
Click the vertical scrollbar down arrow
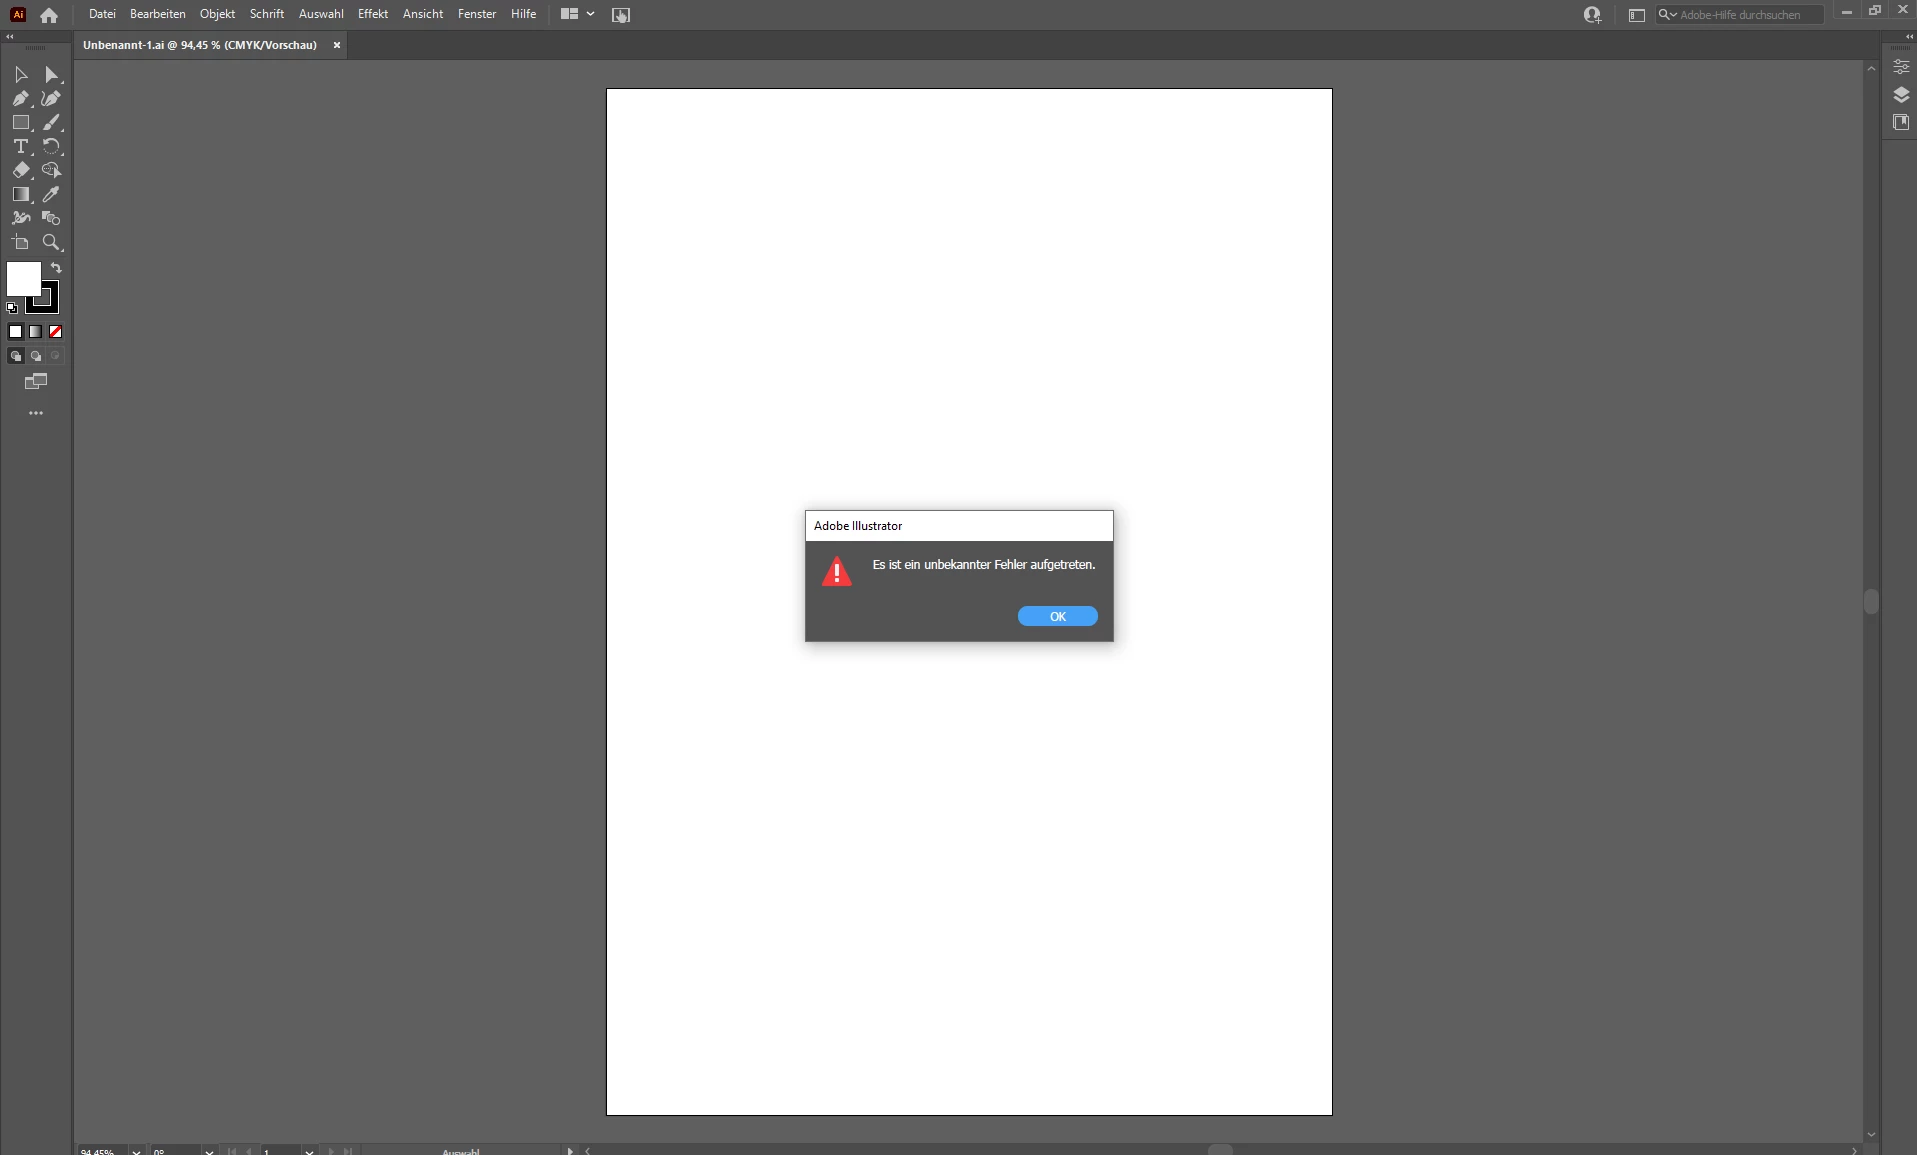(x=1871, y=1135)
